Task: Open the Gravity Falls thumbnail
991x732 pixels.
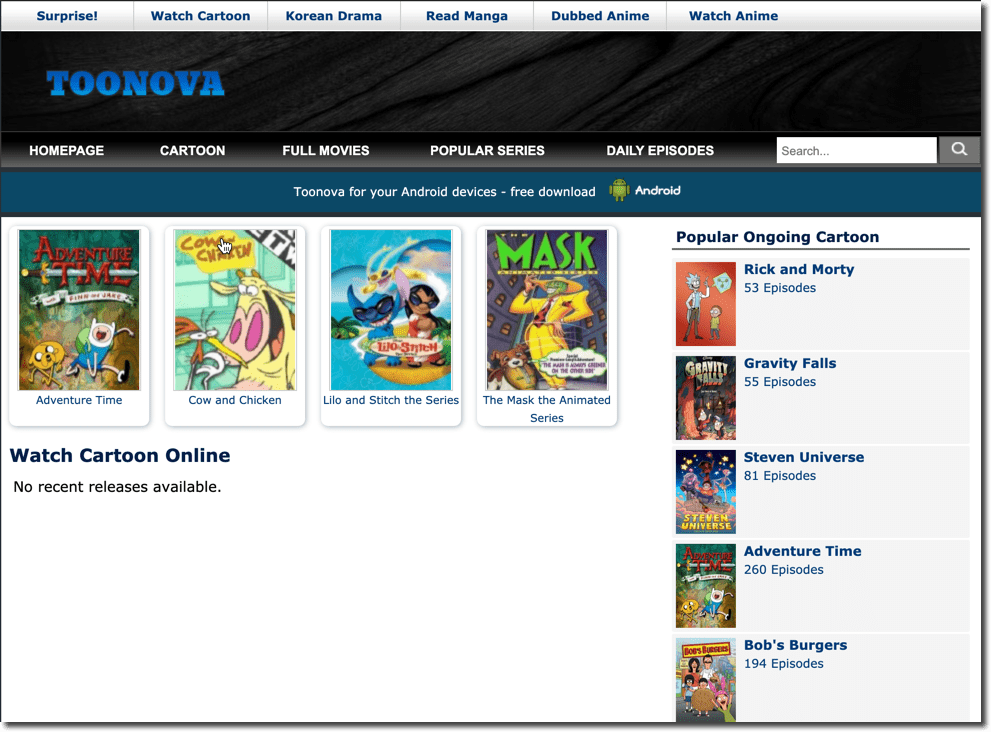Action: pyautogui.click(x=706, y=398)
